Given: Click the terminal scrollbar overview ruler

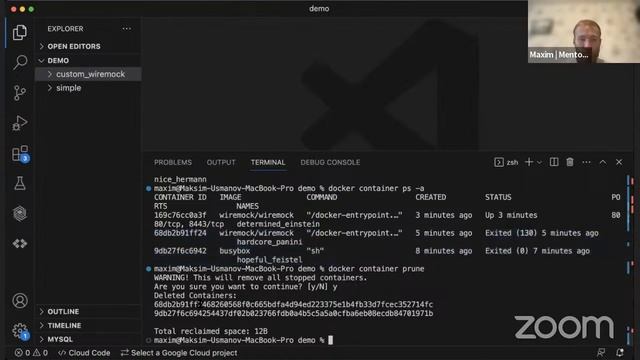Looking at the screenshot, I should coord(630,260).
